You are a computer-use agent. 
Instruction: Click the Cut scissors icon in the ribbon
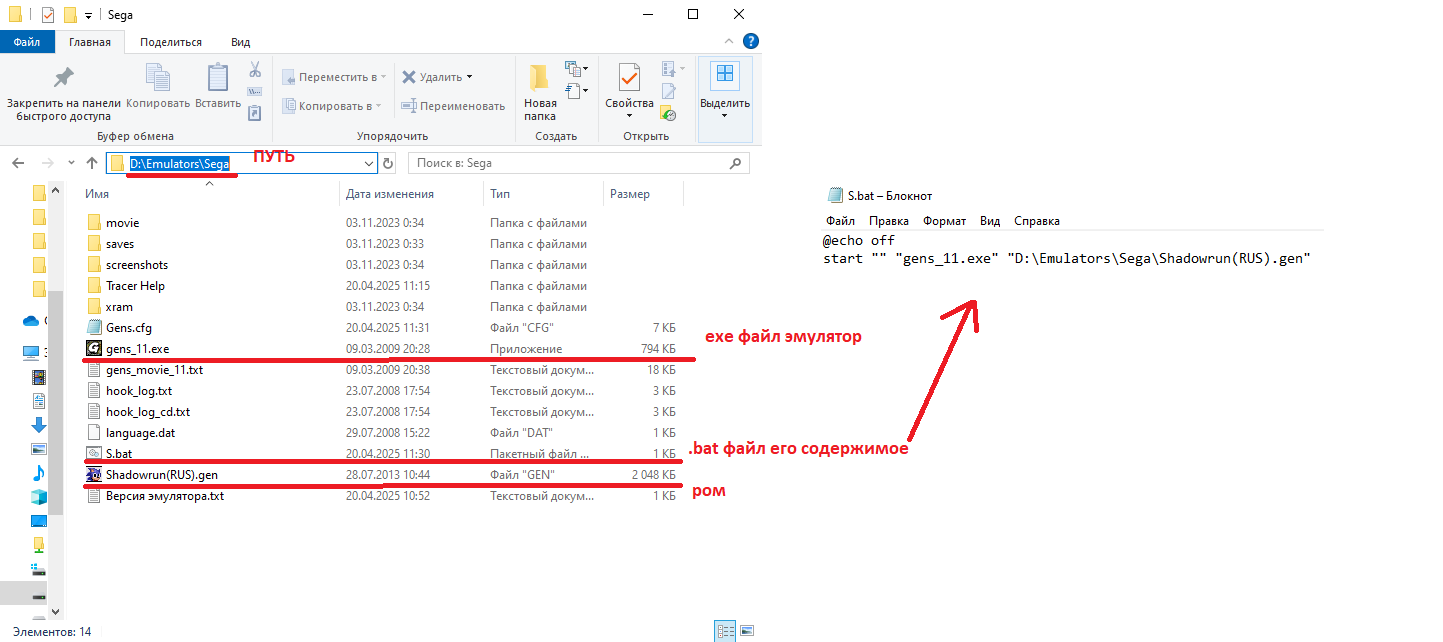255,70
